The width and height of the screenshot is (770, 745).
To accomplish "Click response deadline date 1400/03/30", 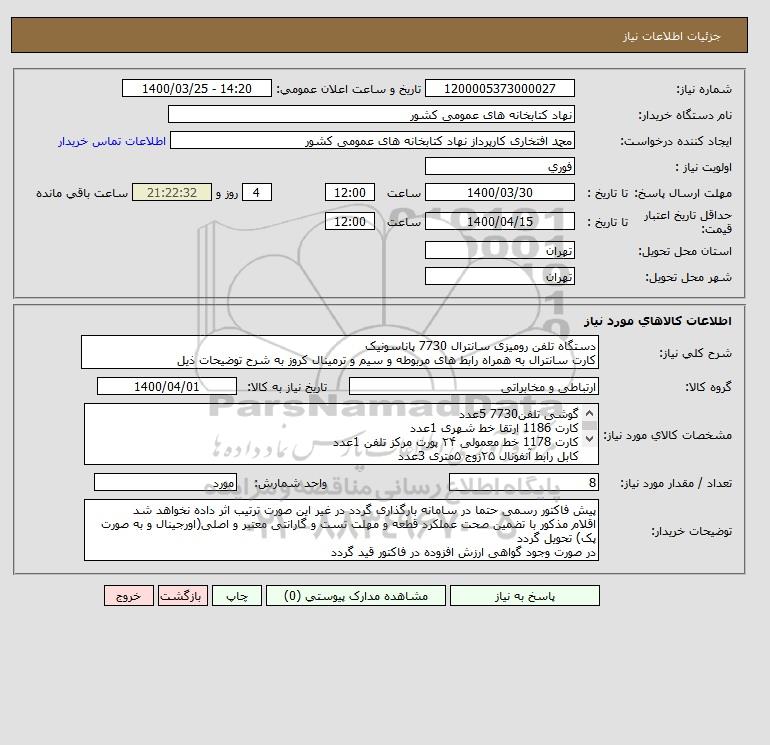I will click(x=499, y=193).
